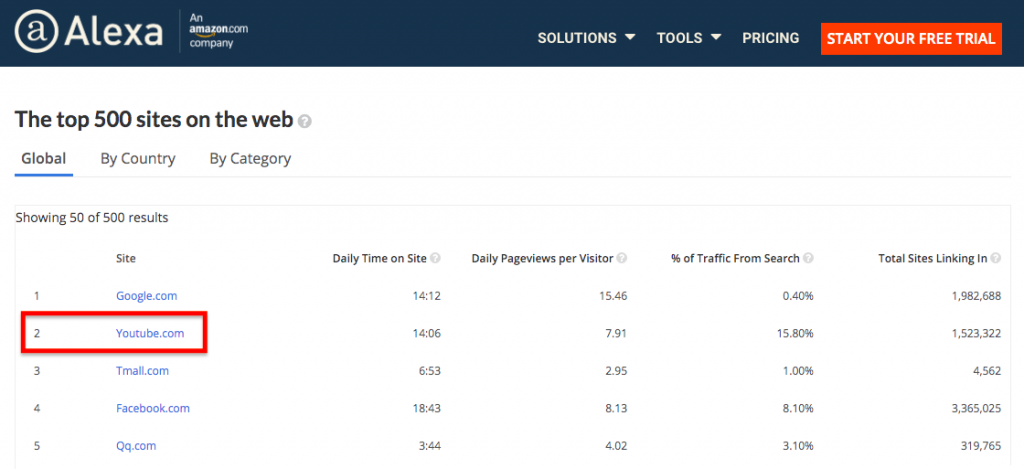Open the Qq.com site link
Screen dimensions: 1024x469
point(135,445)
